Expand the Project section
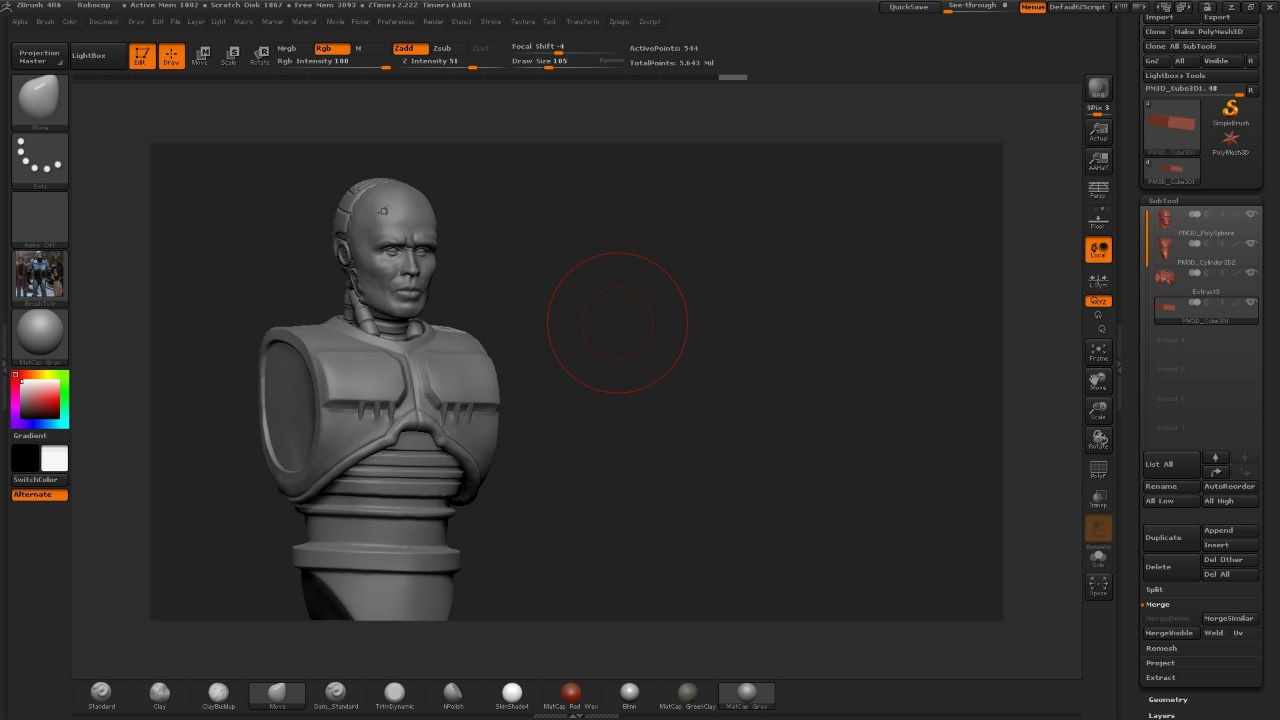 [x=1160, y=663]
